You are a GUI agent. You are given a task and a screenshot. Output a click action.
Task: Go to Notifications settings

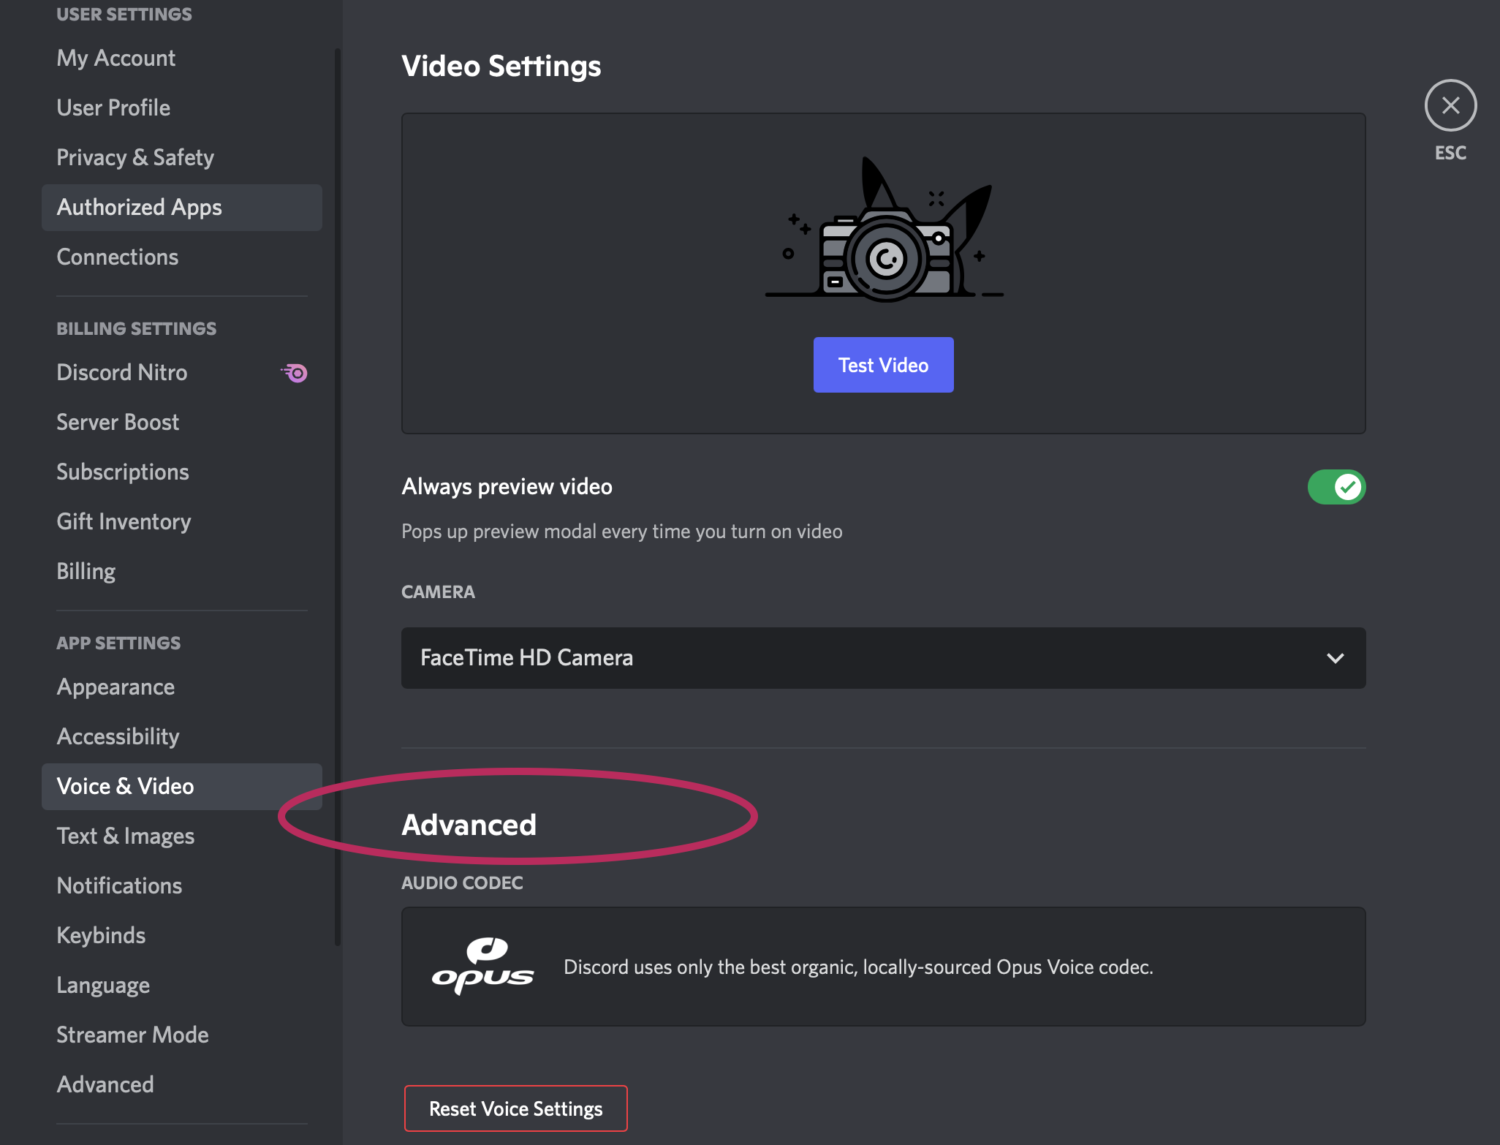[x=182, y=886]
